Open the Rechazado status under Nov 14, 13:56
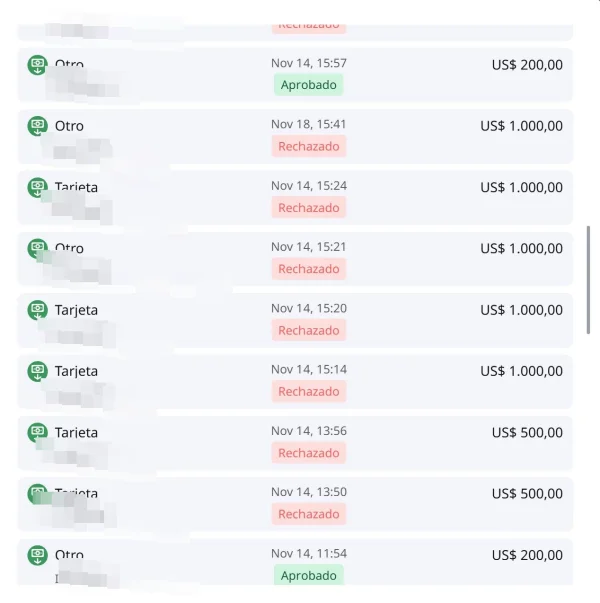Viewport: 600px width, 603px height. tap(309, 453)
